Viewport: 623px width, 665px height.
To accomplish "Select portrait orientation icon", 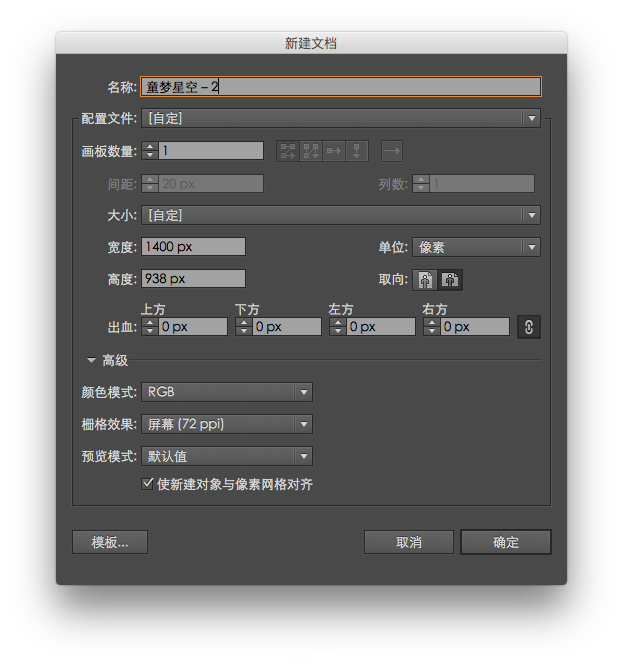I will click(427, 280).
